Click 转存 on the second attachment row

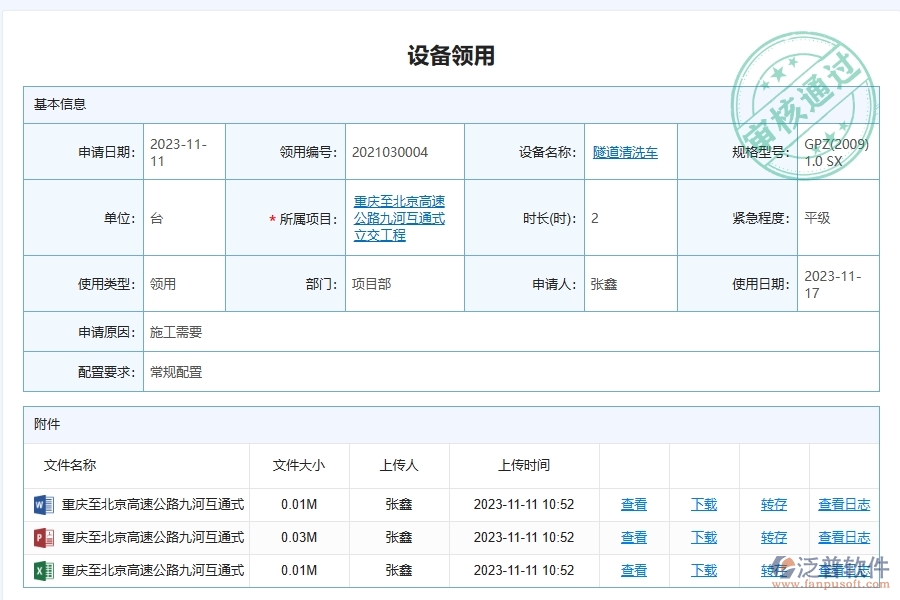[773, 537]
